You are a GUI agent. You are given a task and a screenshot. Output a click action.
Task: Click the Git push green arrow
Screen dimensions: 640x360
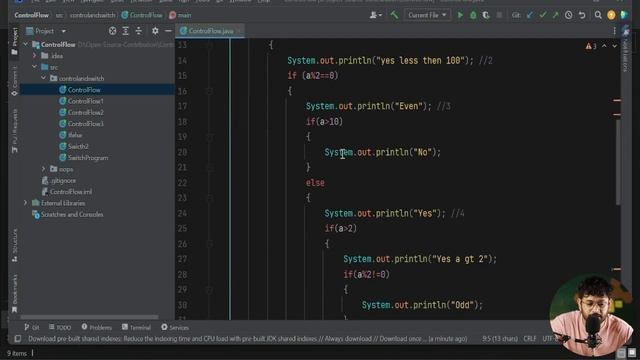[x=555, y=15]
